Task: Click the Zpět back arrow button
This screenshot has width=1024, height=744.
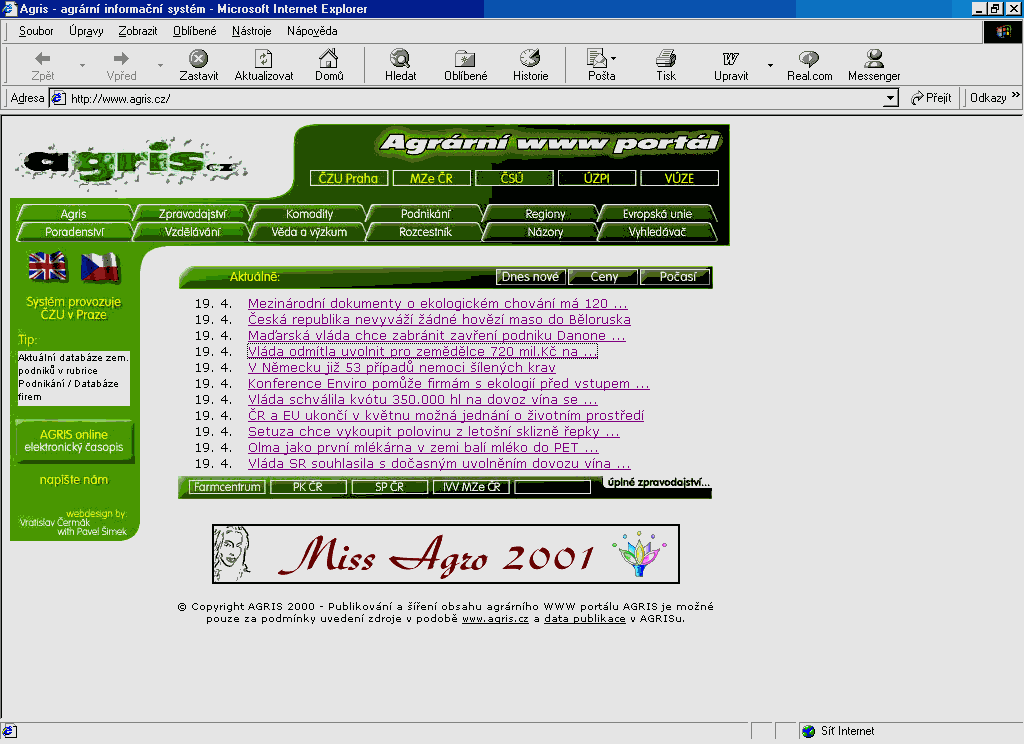Action: coord(42,65)
